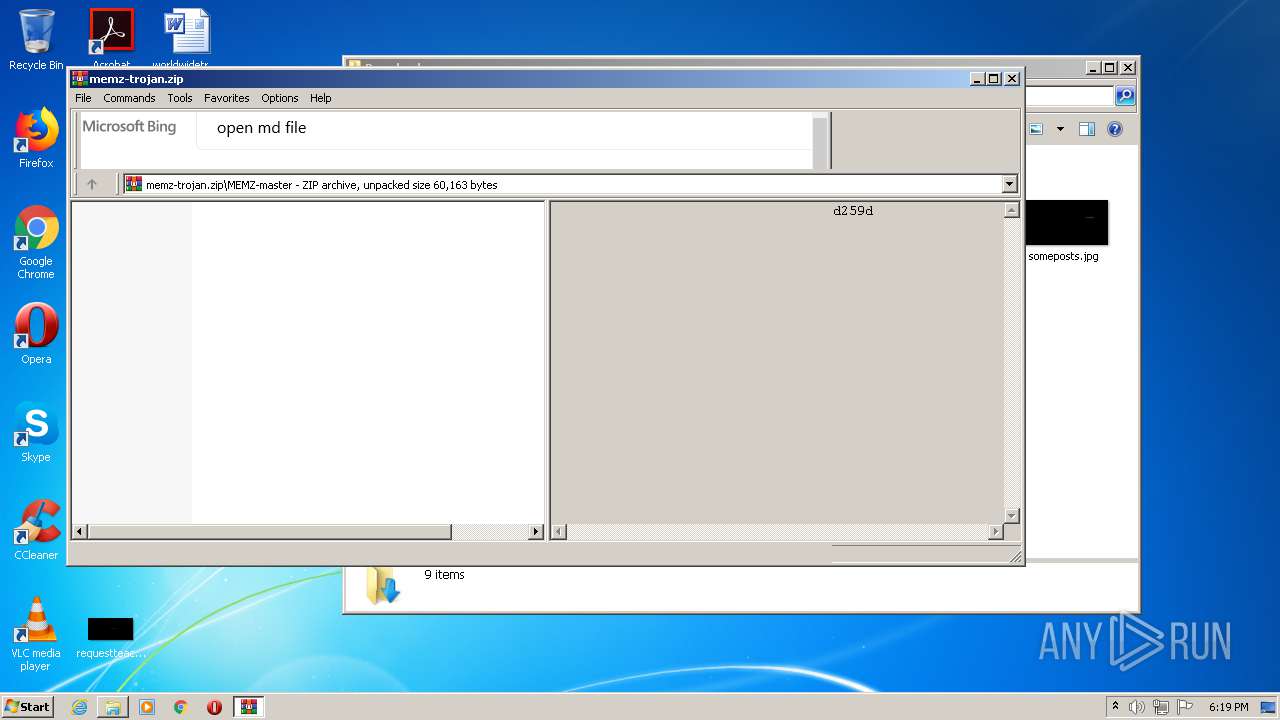Viewport: 1280px width, 720px height.
Task: Click the WinRAR archive icon in address bar
Action: 134,184
